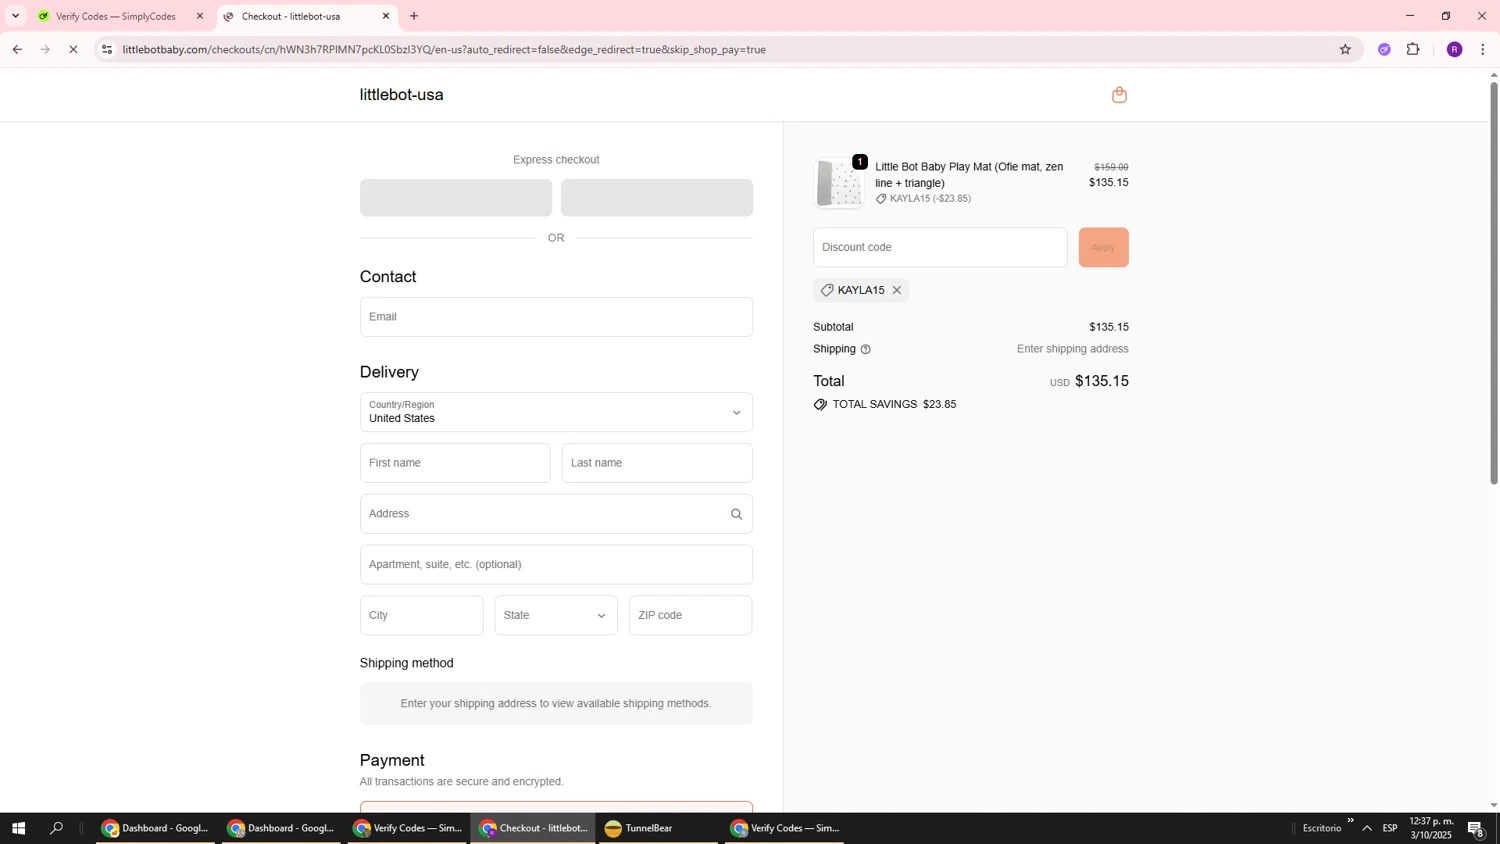Click the ZIP code field
Viewport: 1500px width, 844px height.
click(691, 615)
